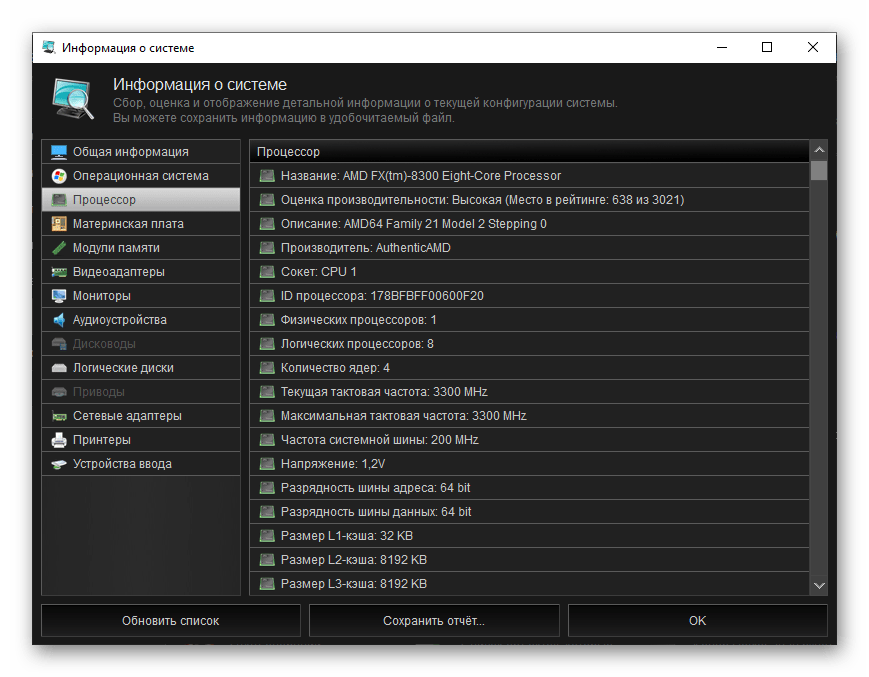
Task: Select the Производитель: AuthenticAMD row
Action: pyautogui.click(x=529, y=248)
